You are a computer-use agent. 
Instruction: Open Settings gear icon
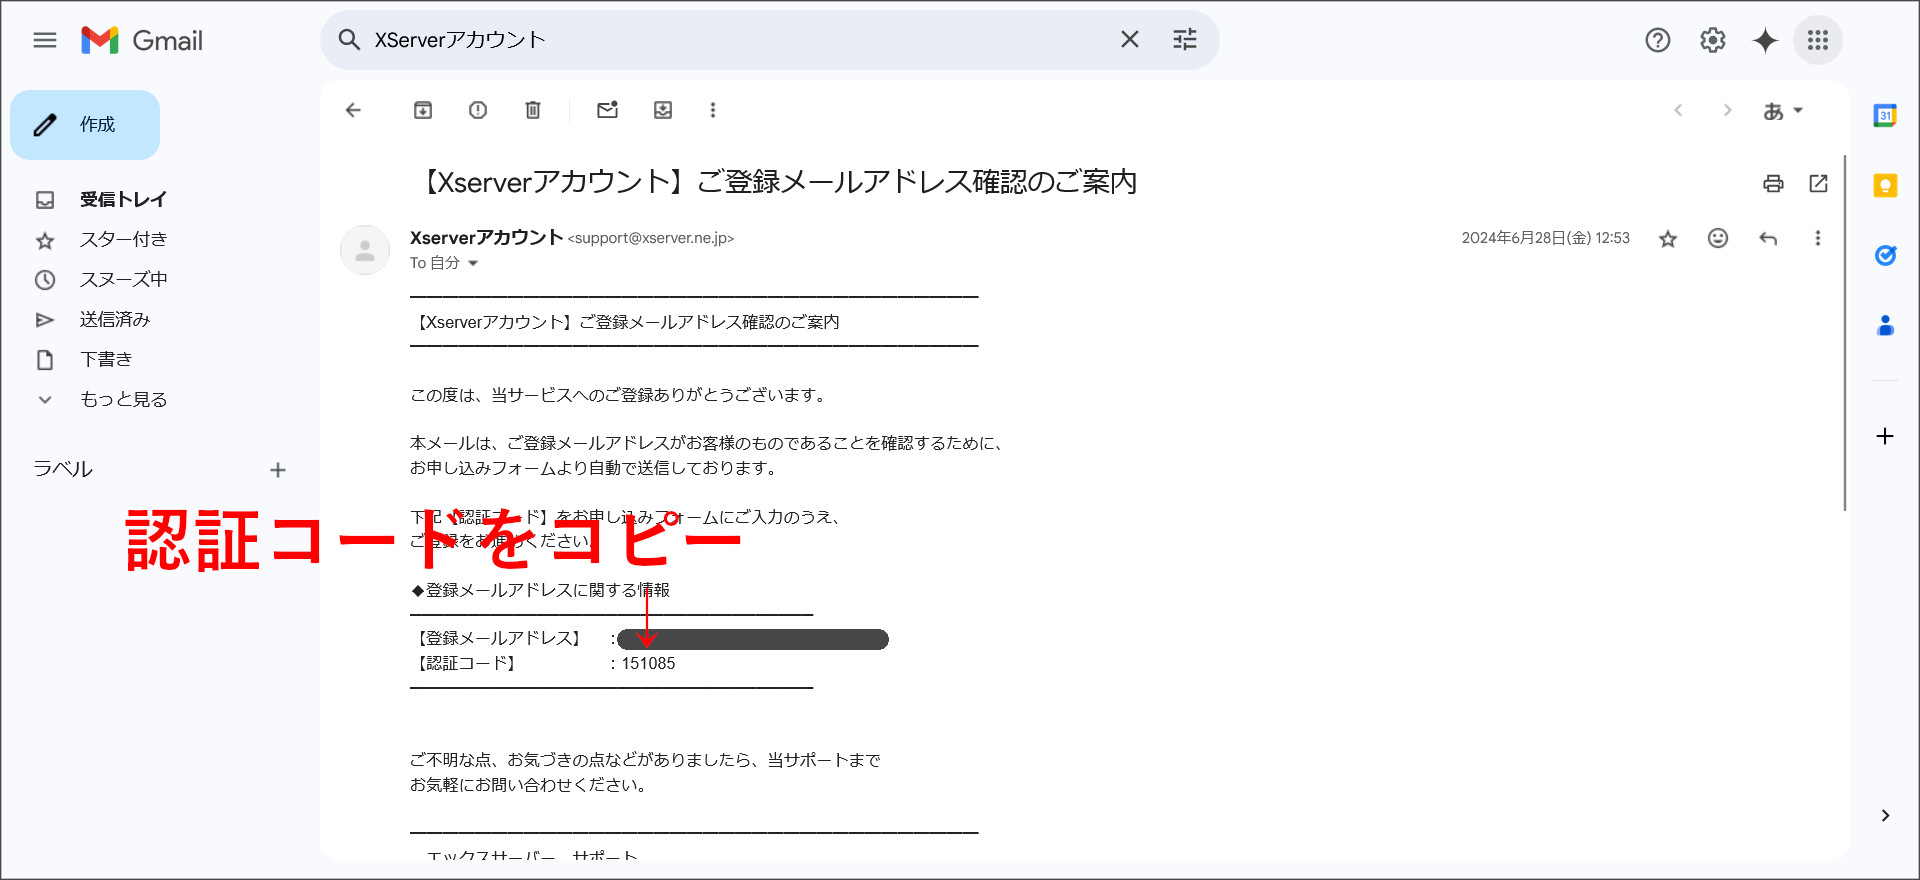1713,40
